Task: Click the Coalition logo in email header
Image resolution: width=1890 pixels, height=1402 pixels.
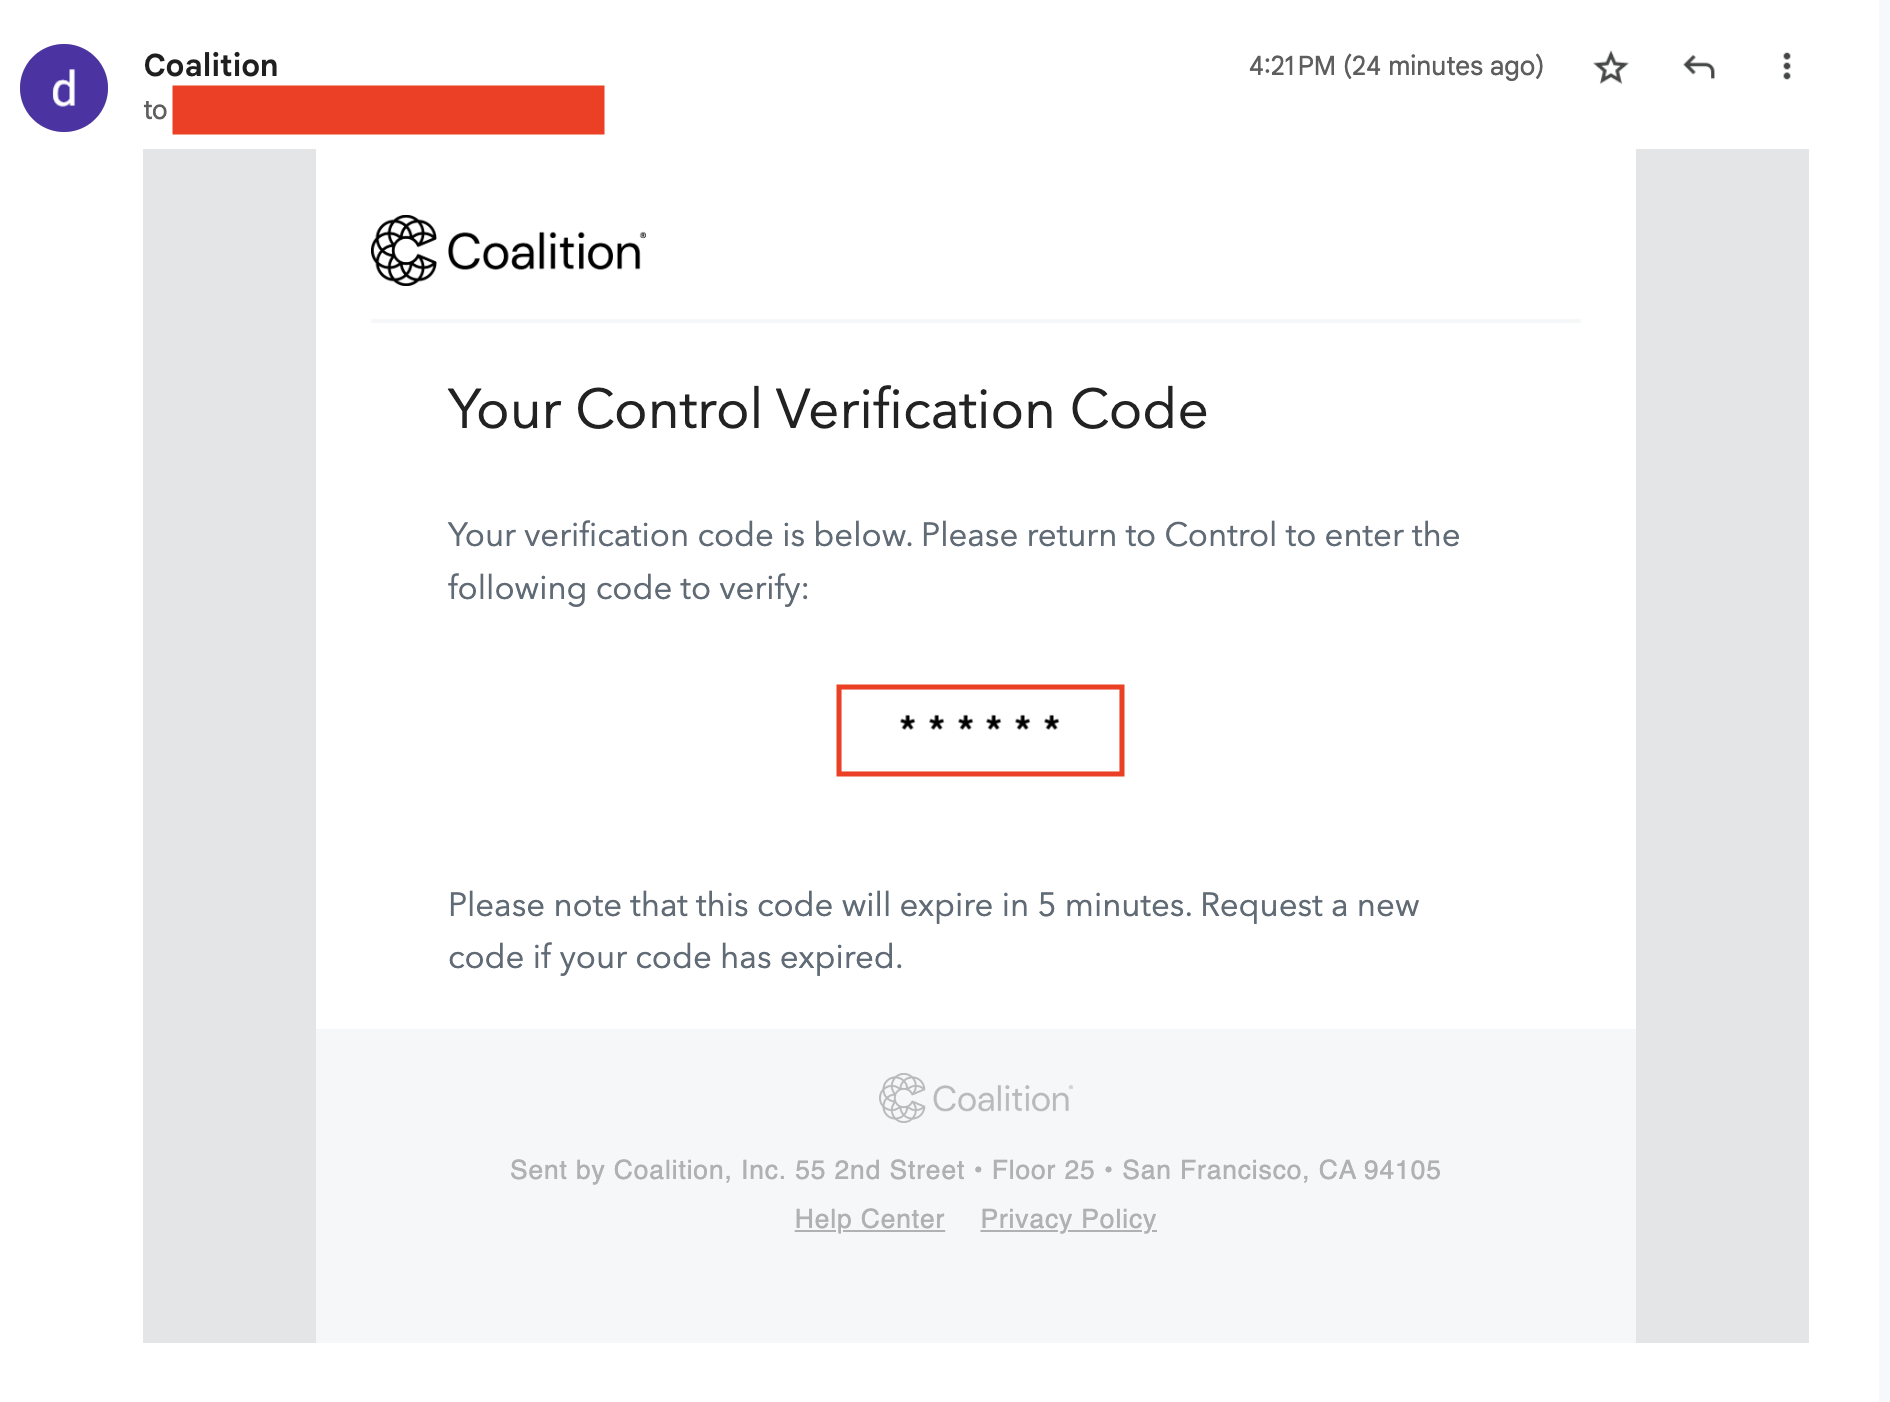Action: tap(509, 250)
